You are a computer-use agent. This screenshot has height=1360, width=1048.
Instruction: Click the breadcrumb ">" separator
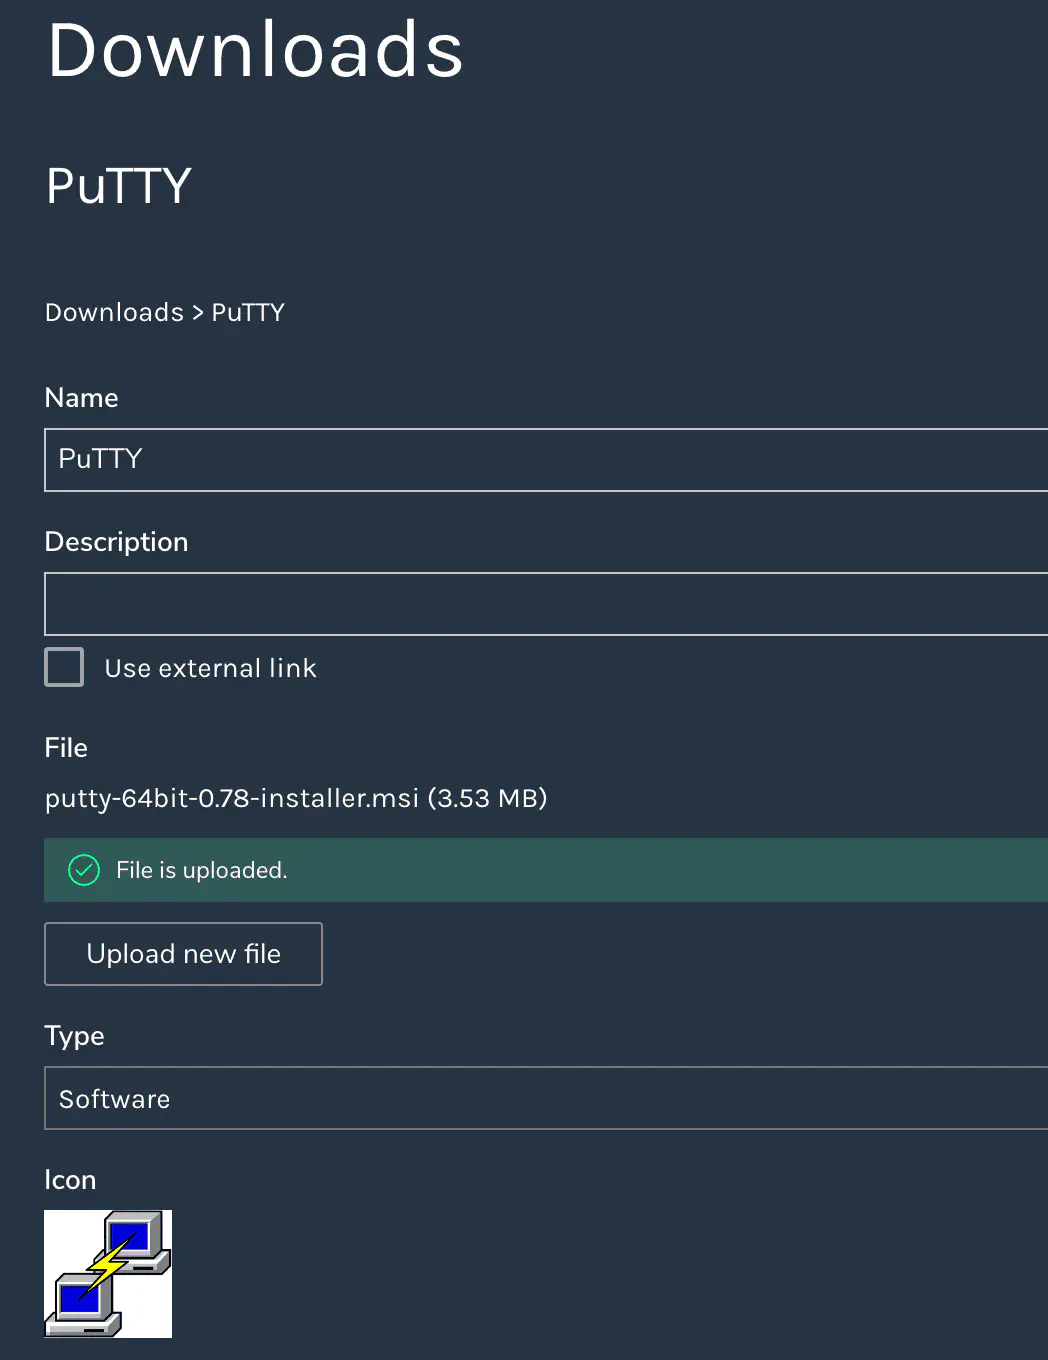click(x=198, y=313)
